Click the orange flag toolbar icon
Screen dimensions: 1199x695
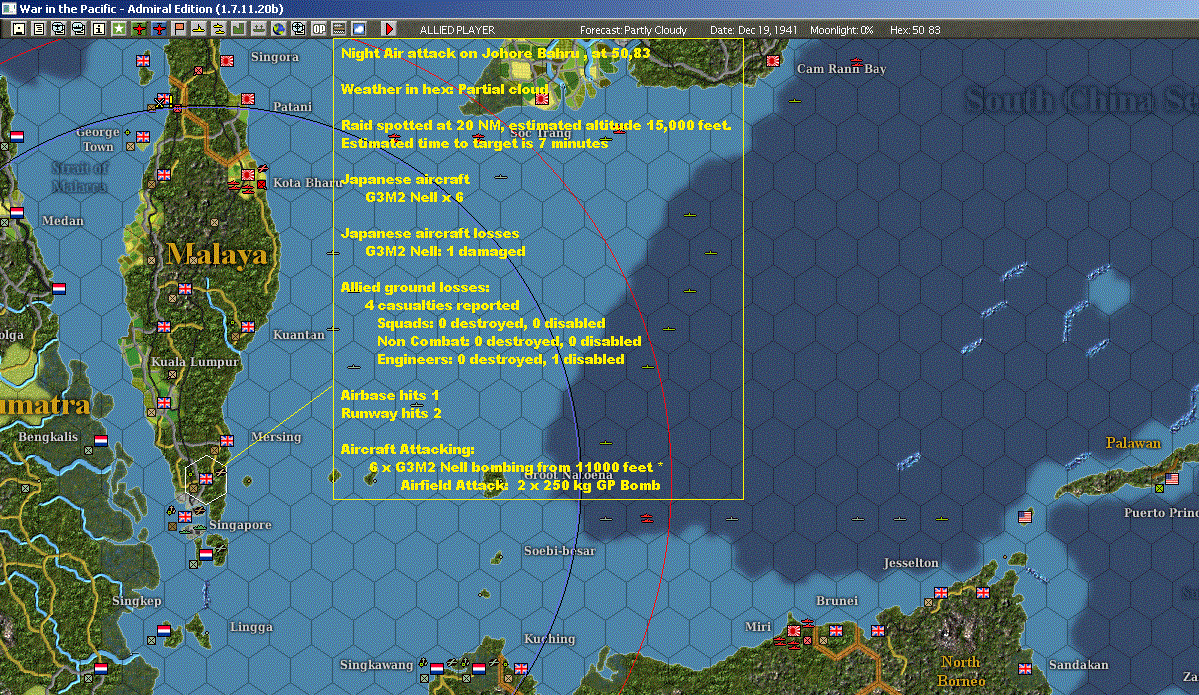coord(179,29)
